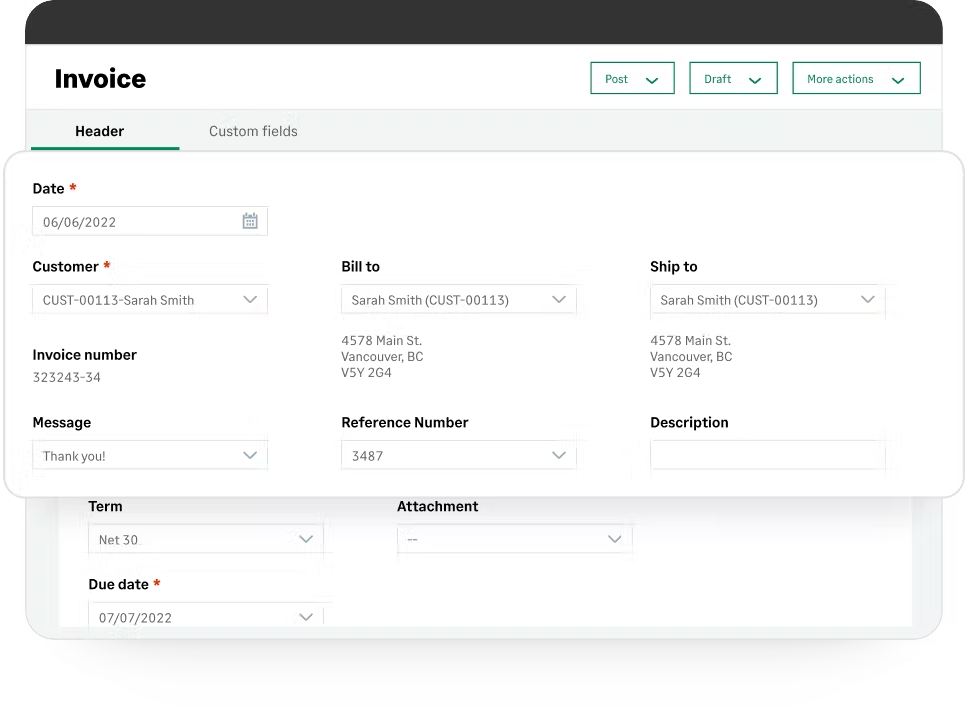Open the Ship to dropdown

767,300
